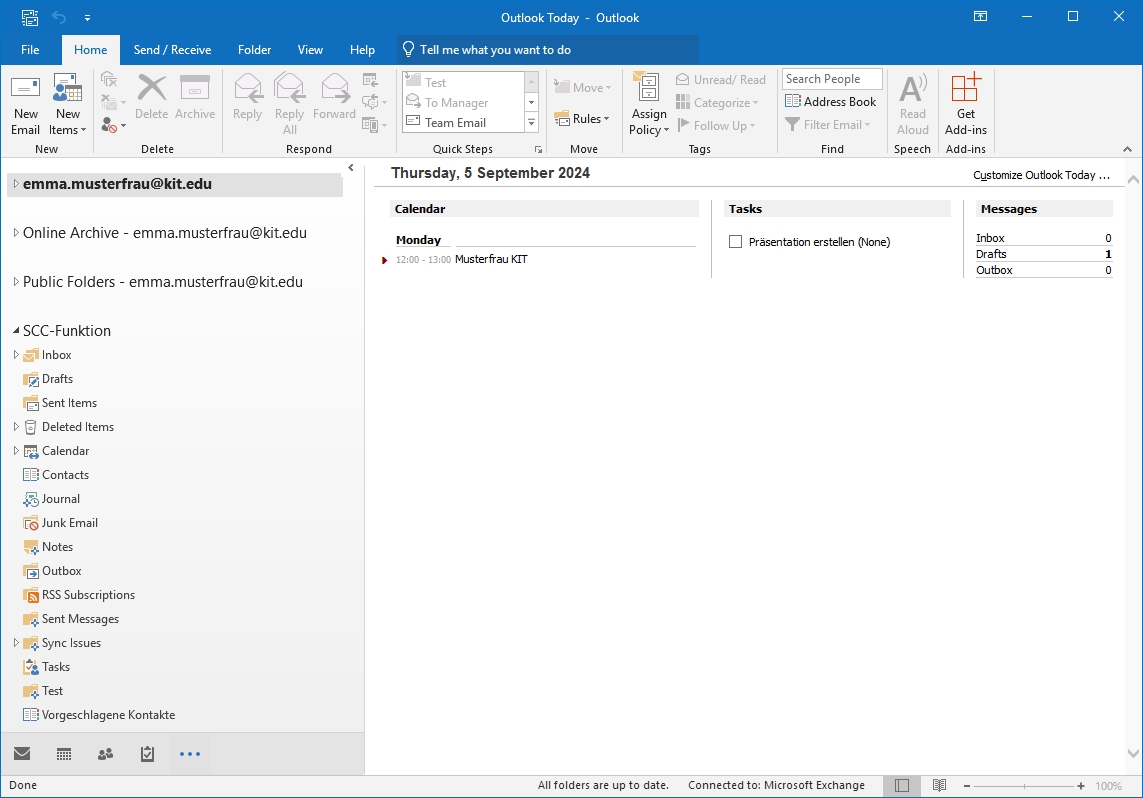Expand the Inbox folder tree
Screen dimensions: 1143x798
click(x=16, y=355)
